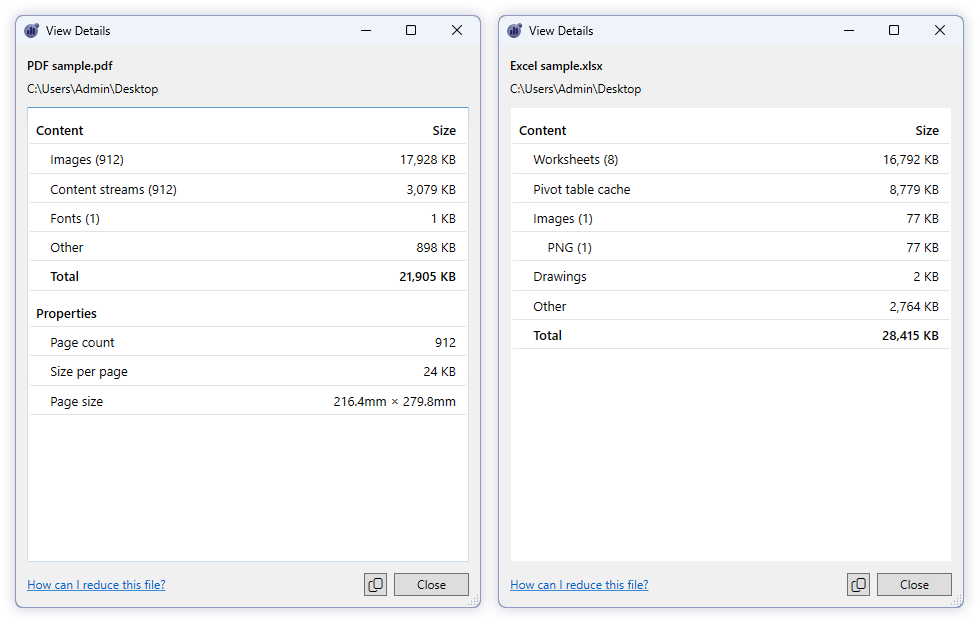The height and width of the screenshot is (623, 980).
Task: Click the app logo in Excel window title bar
Action: (x=515, y=30)
